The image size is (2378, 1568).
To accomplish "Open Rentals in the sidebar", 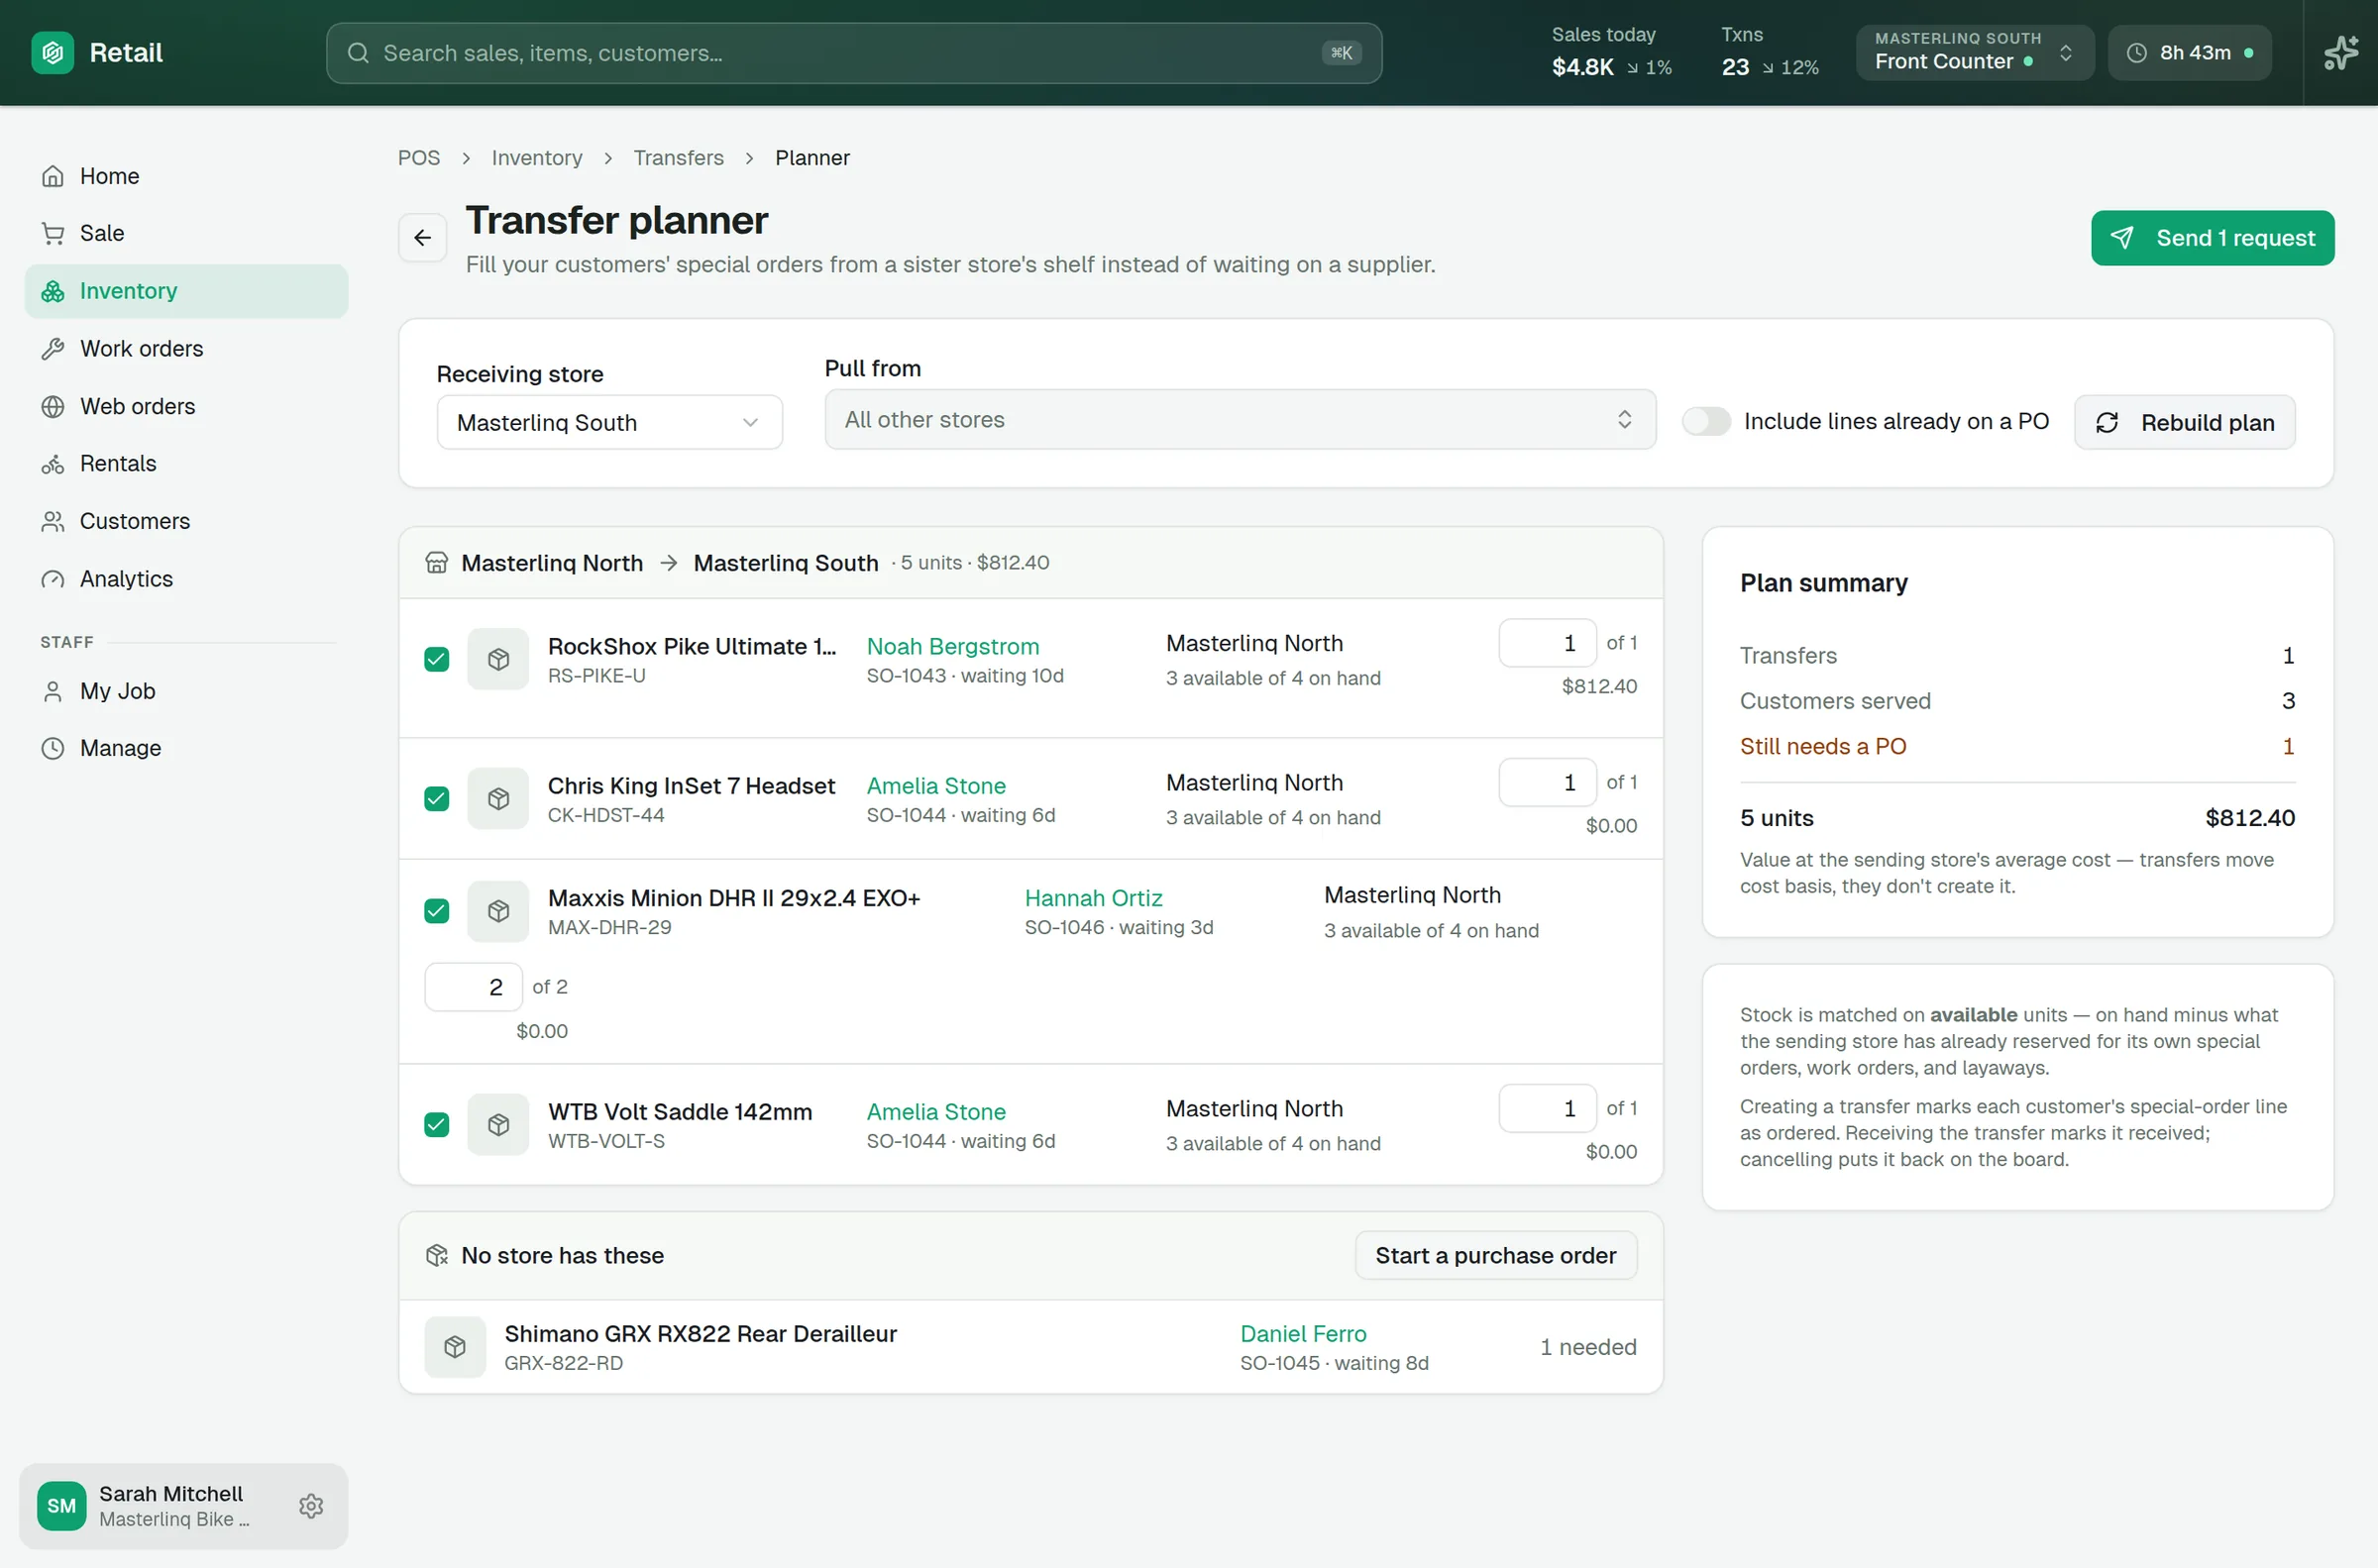I will (x=187, y=464).
